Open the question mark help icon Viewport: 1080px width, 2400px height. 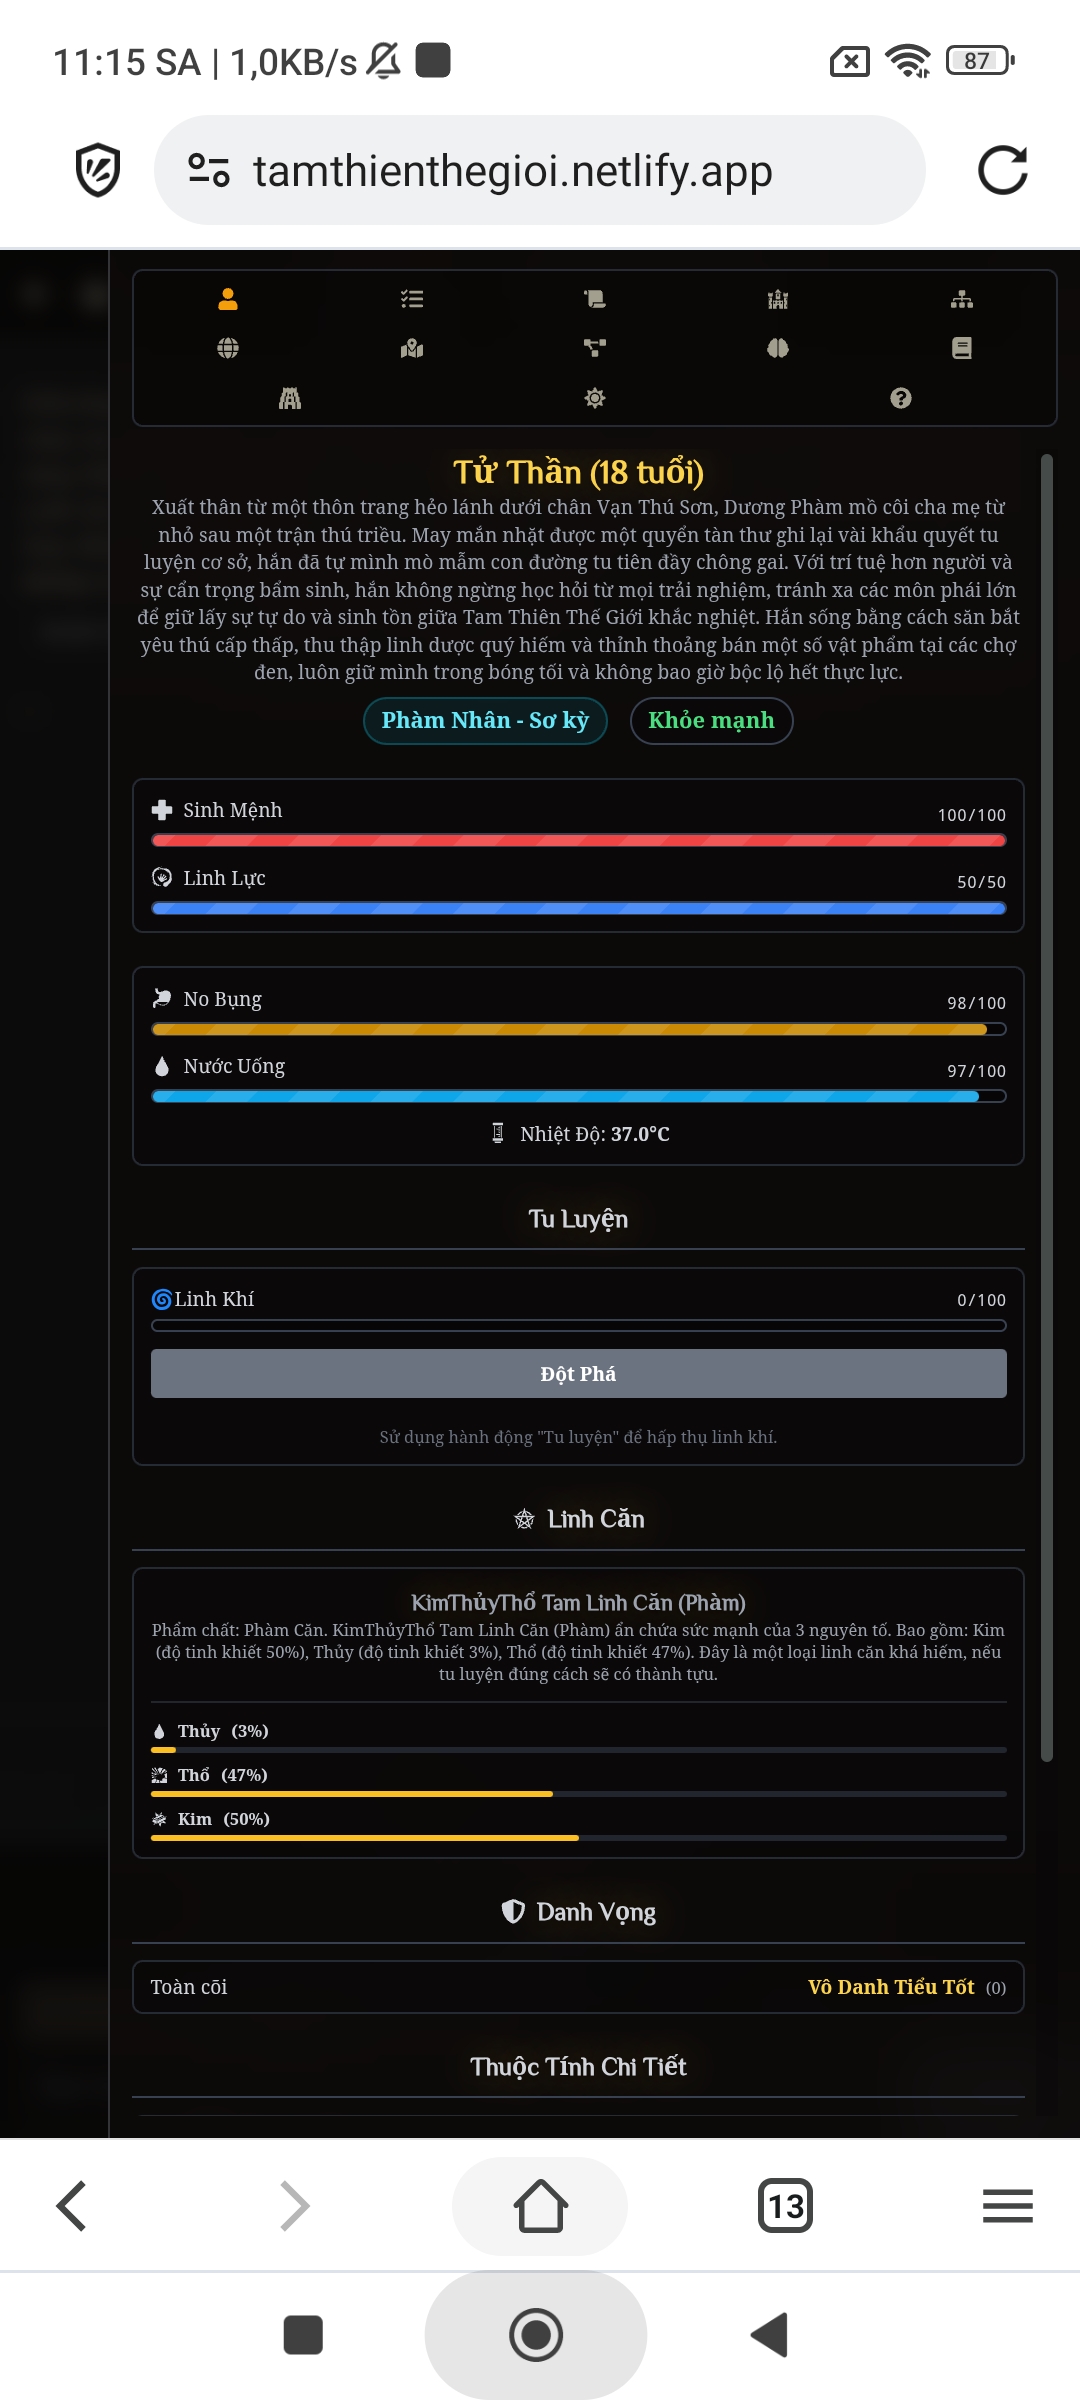[x=901, y=398]
